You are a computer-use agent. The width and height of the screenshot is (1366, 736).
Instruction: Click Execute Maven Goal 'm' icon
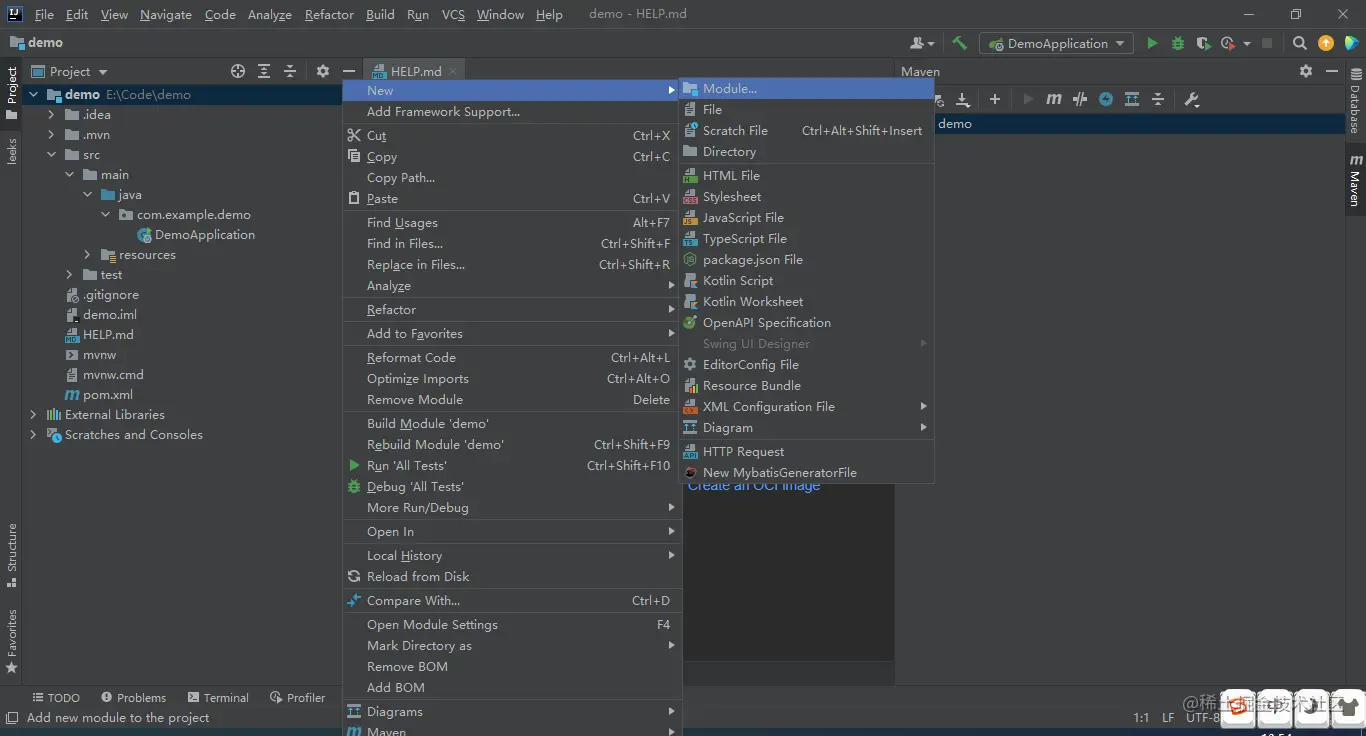pyautogui.click(x=1054, y=99)
